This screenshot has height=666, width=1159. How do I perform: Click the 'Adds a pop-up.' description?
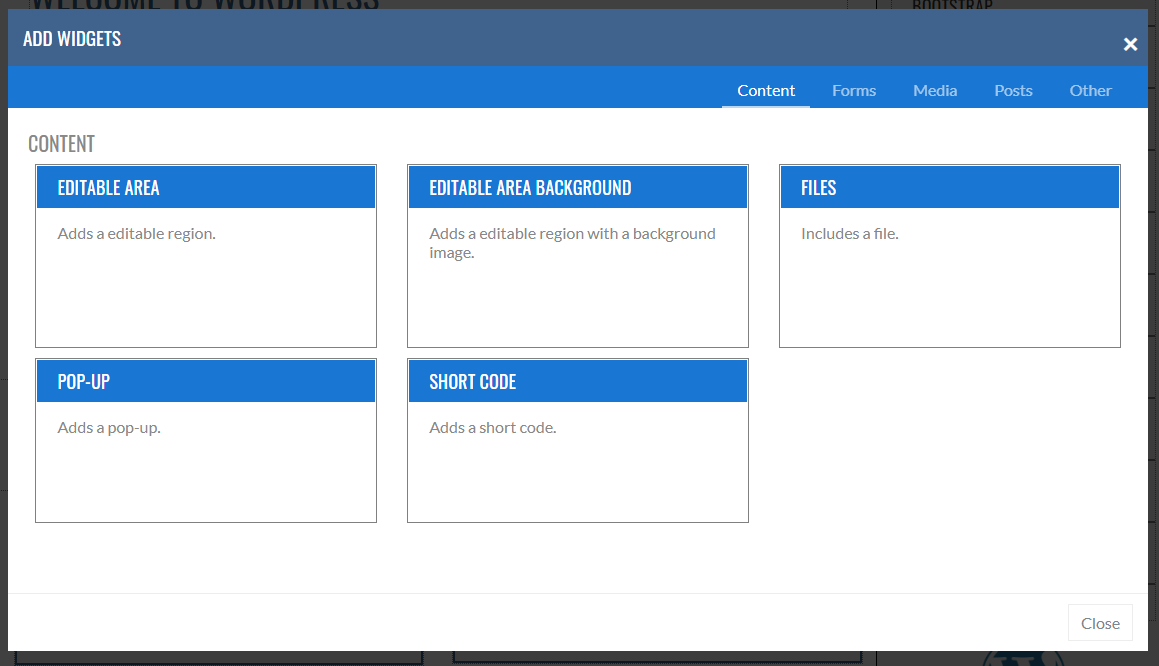point(109,428)
